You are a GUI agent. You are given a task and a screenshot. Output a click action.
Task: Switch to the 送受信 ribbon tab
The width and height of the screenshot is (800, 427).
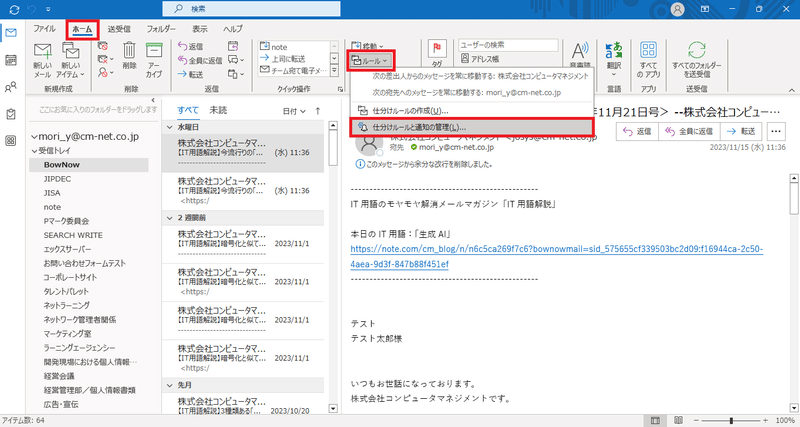click(119, 29)
